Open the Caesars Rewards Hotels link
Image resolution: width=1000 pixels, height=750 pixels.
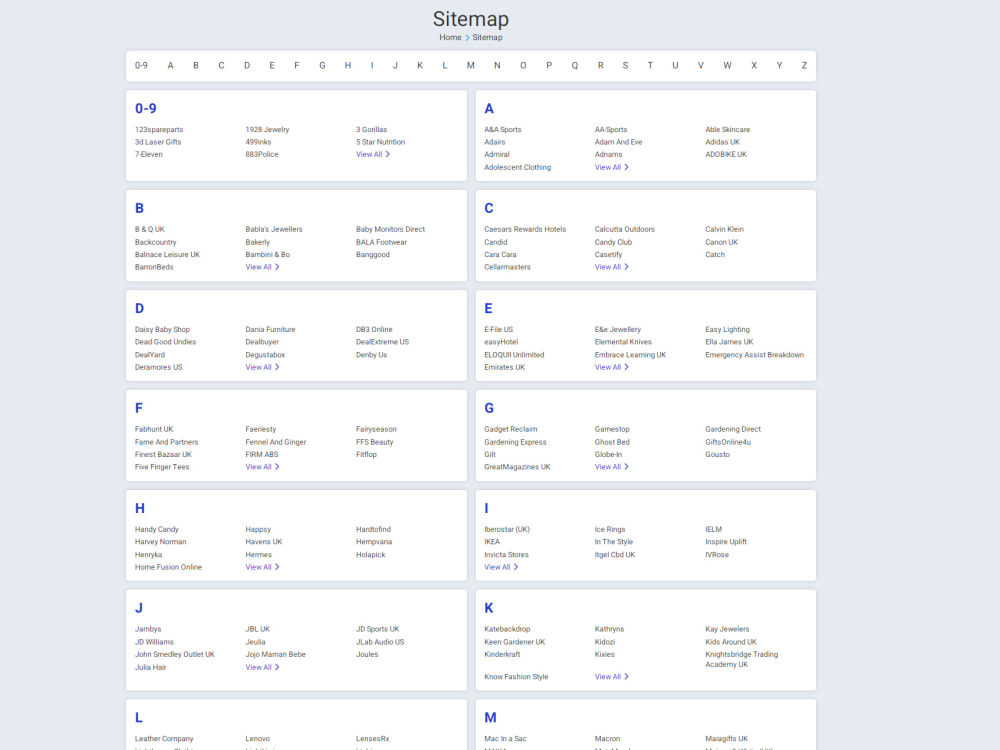tap(525, 229)
